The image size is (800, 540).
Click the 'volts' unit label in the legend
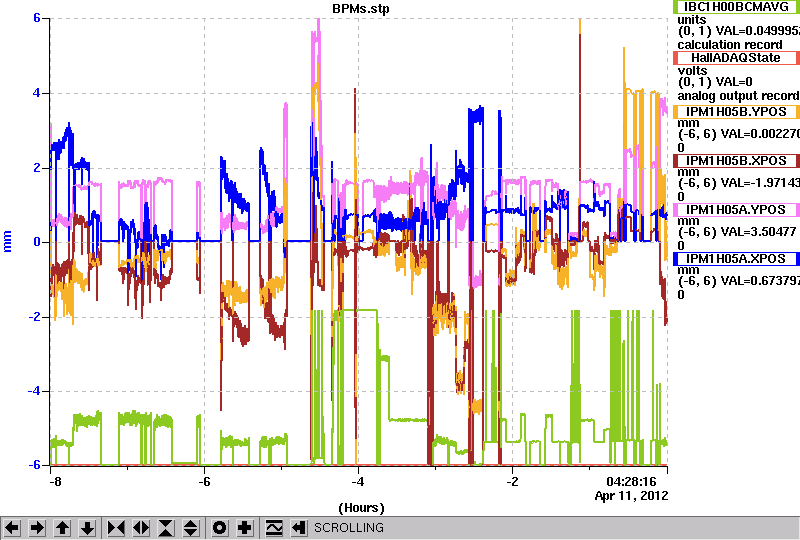(692, 70)
